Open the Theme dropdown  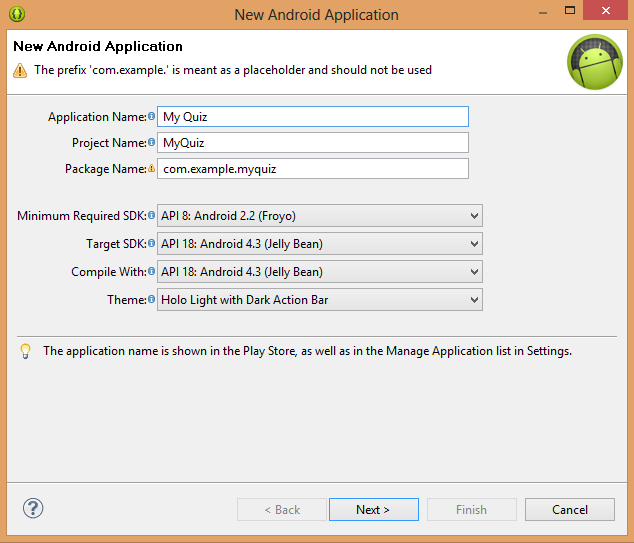pyautogui.click(x=319, y=299)
